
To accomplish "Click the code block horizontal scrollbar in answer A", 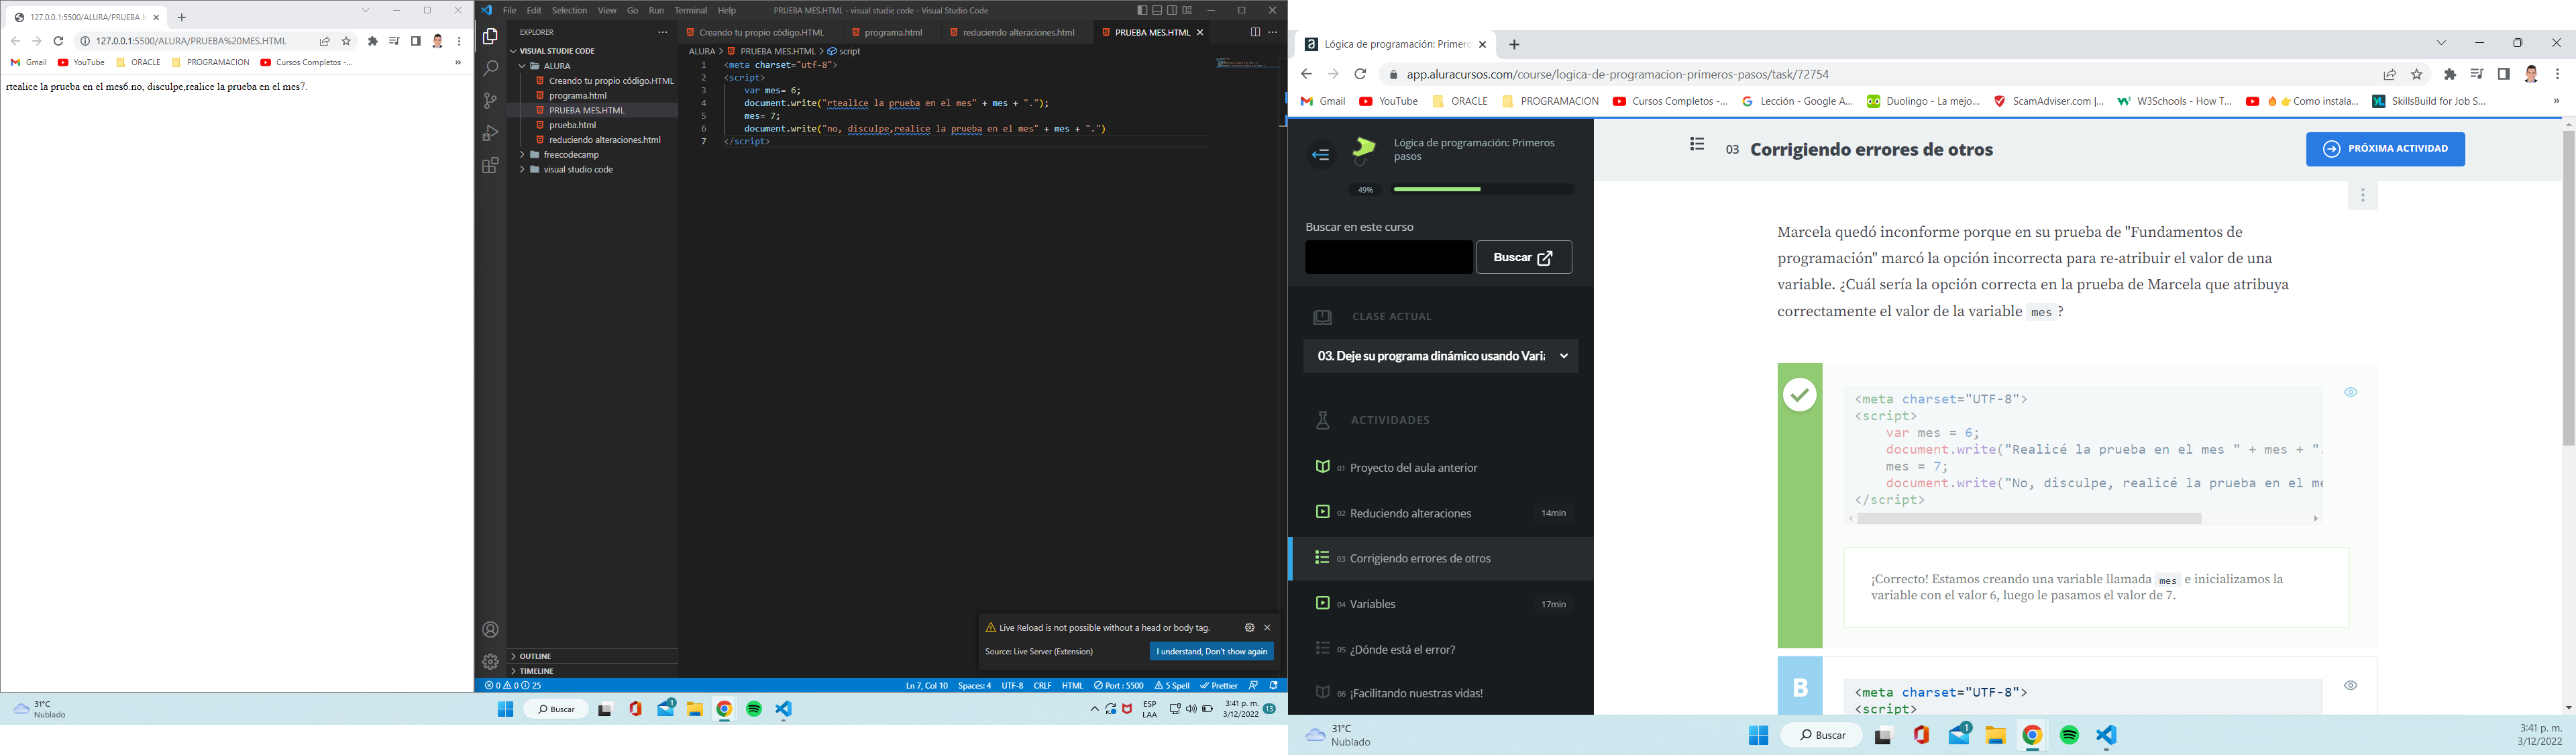I will (2029, 519).
